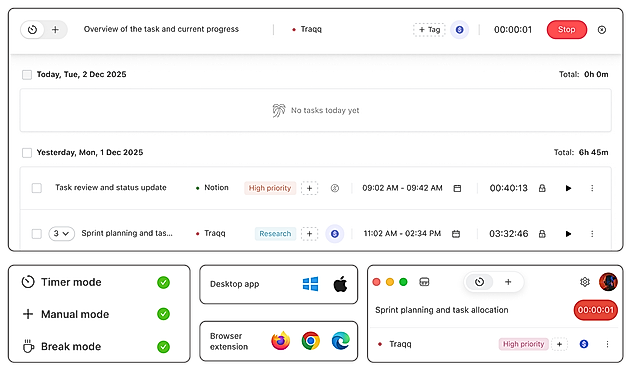Select timer mode in the desktop widget
632x368 pixels.
coord(479,282)
